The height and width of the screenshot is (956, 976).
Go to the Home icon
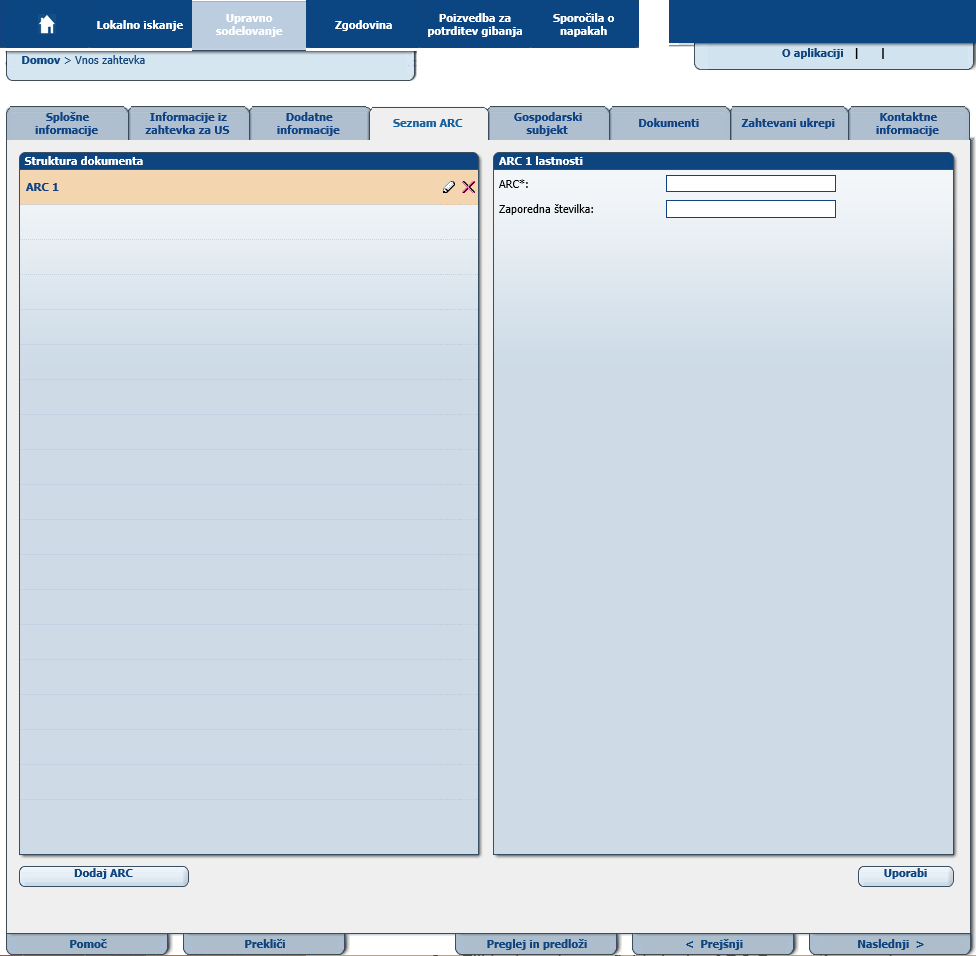[47, 24]
